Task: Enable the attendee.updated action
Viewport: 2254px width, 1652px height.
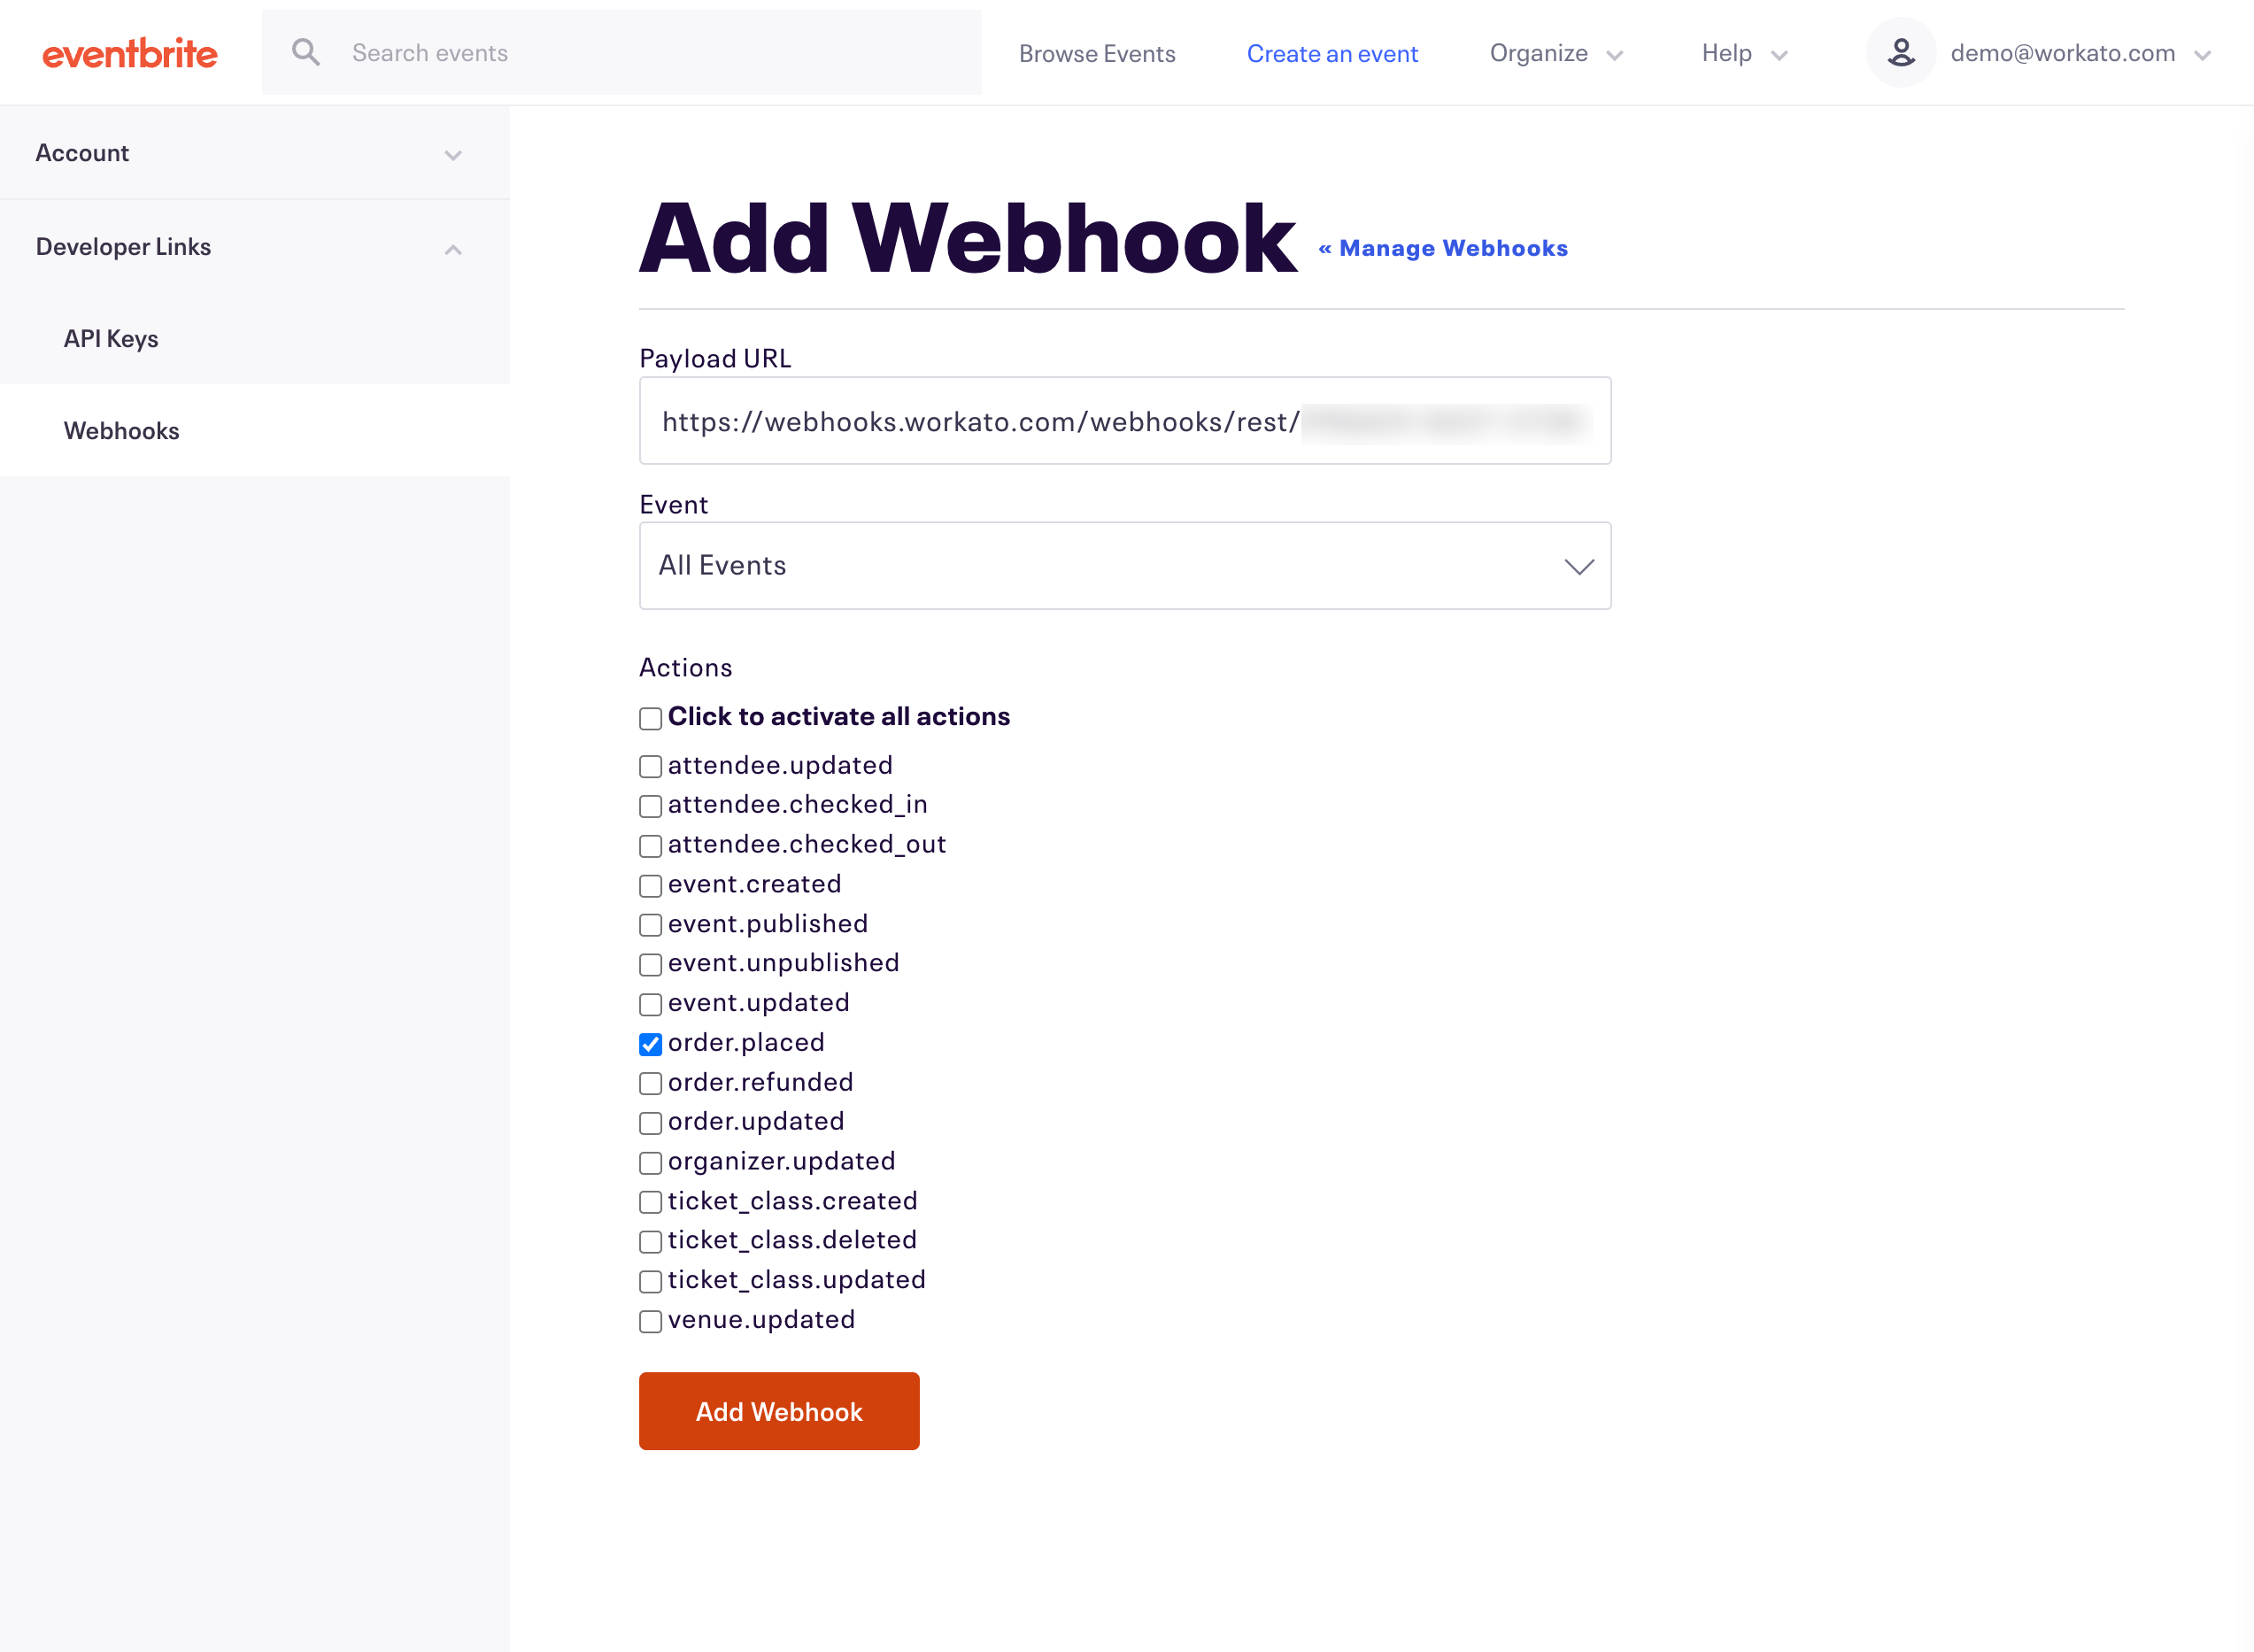Action: pos(650,766)
